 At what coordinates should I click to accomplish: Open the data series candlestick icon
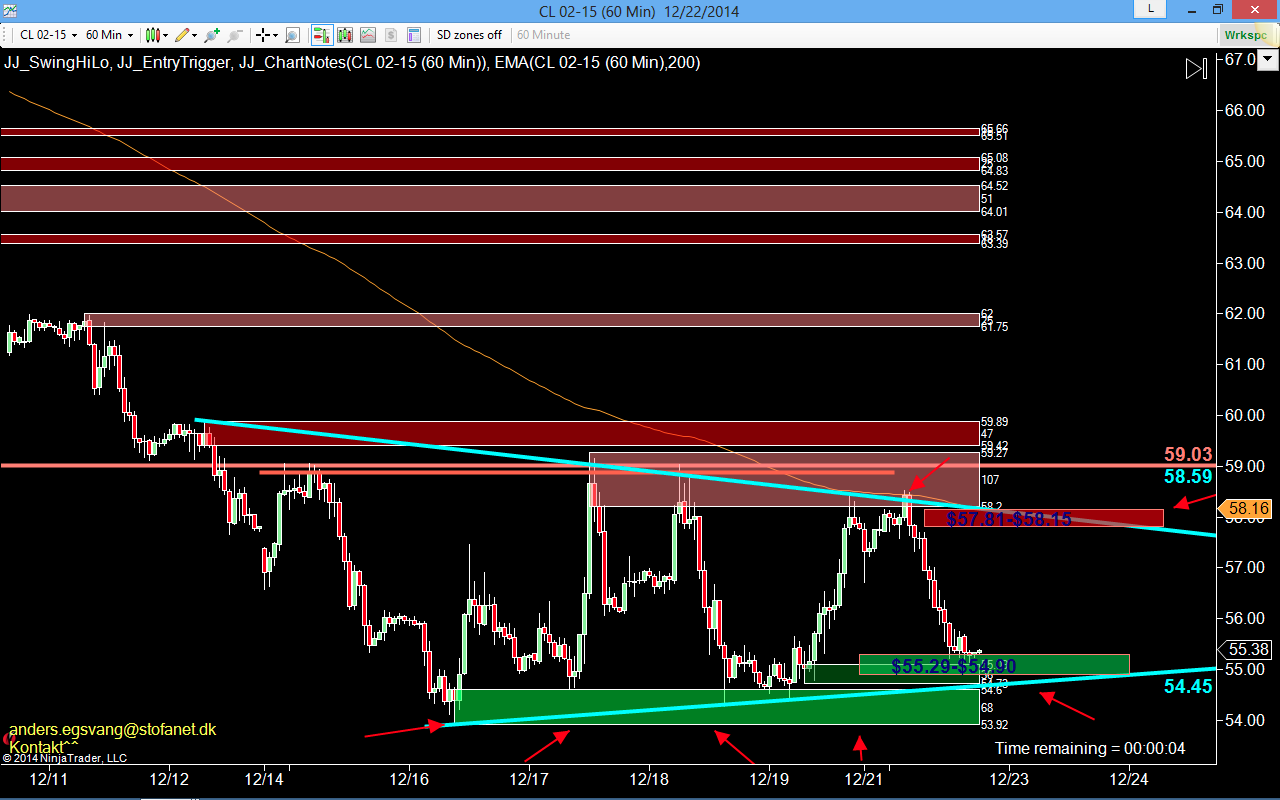tap(345, 35)
